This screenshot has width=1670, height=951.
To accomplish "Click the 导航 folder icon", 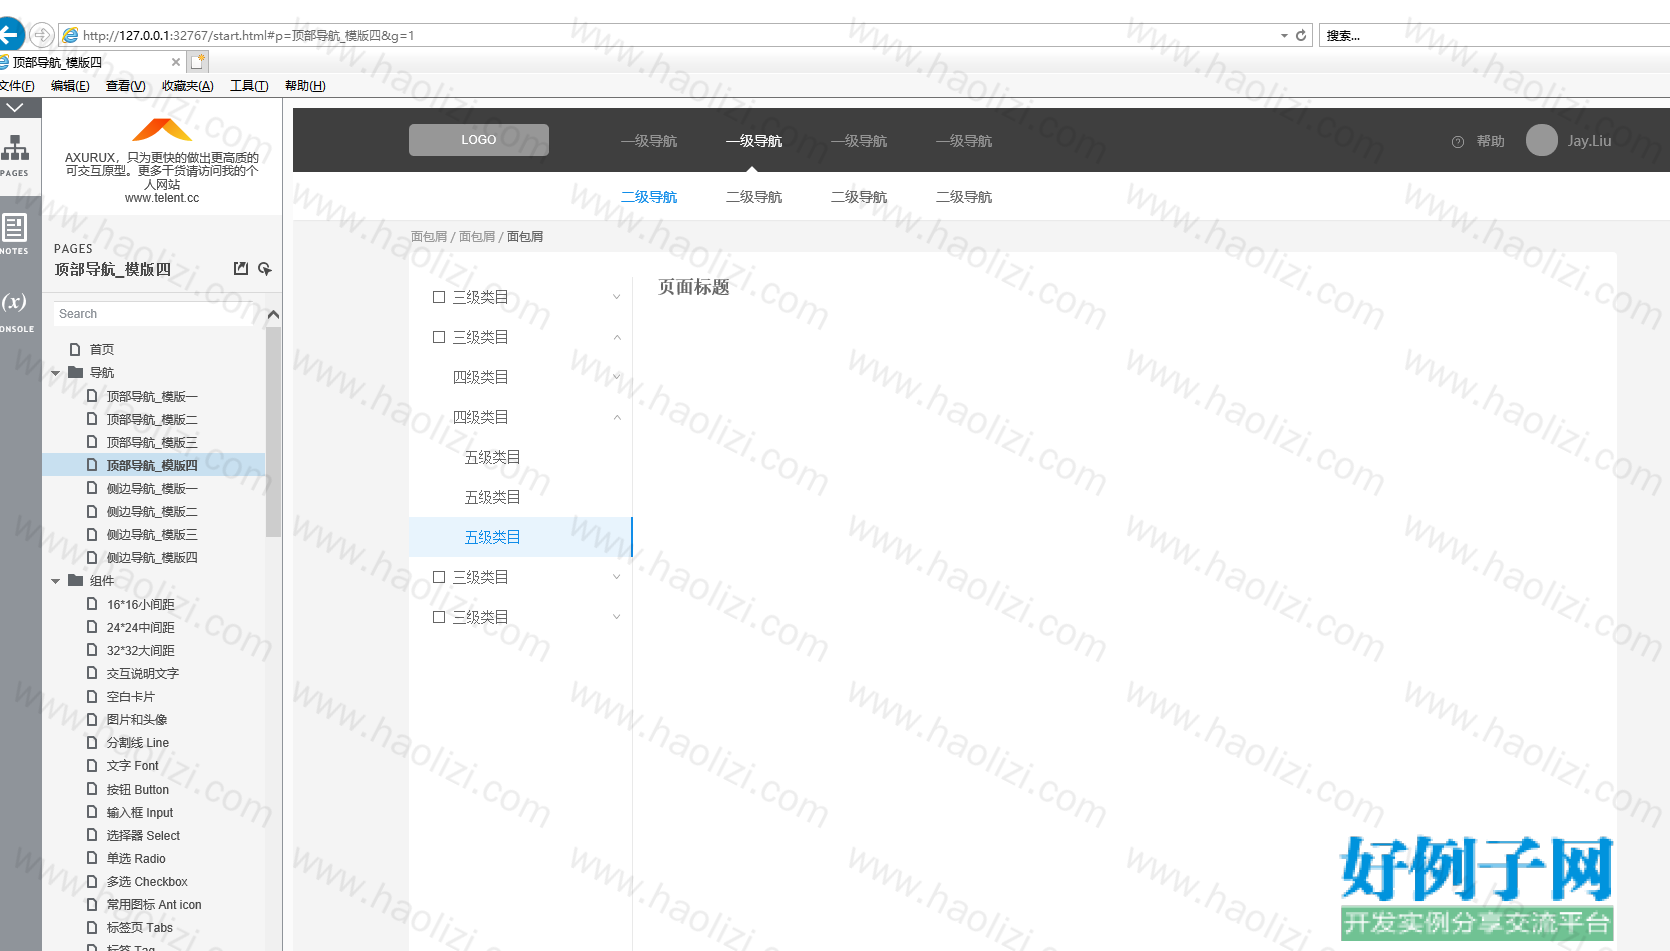I will tap(75, 372).
